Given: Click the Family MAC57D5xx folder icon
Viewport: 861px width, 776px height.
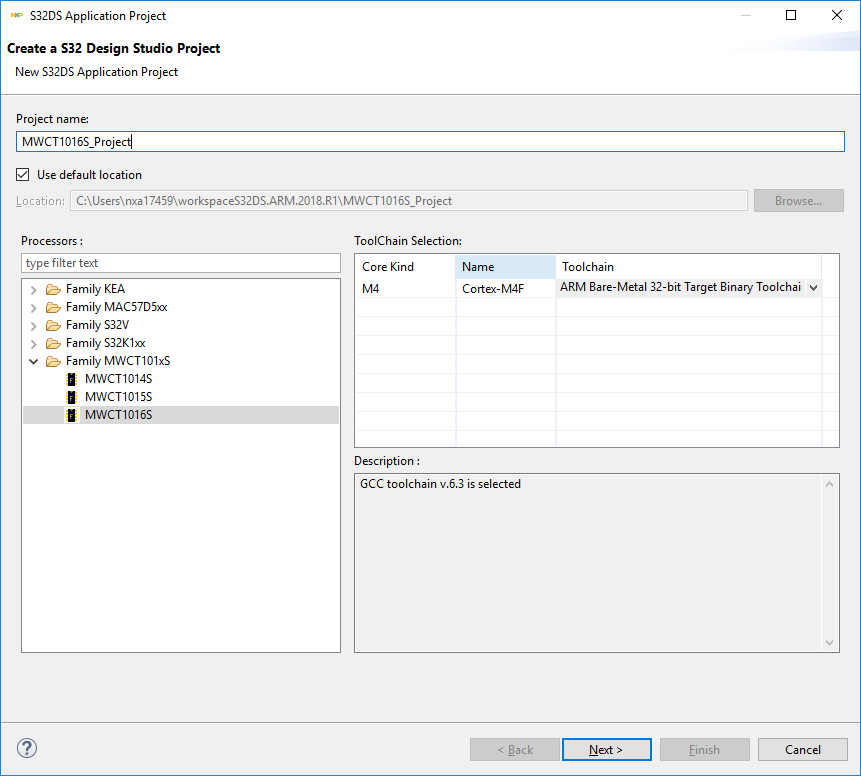Looking at the screenshot, I should [53, 307].
